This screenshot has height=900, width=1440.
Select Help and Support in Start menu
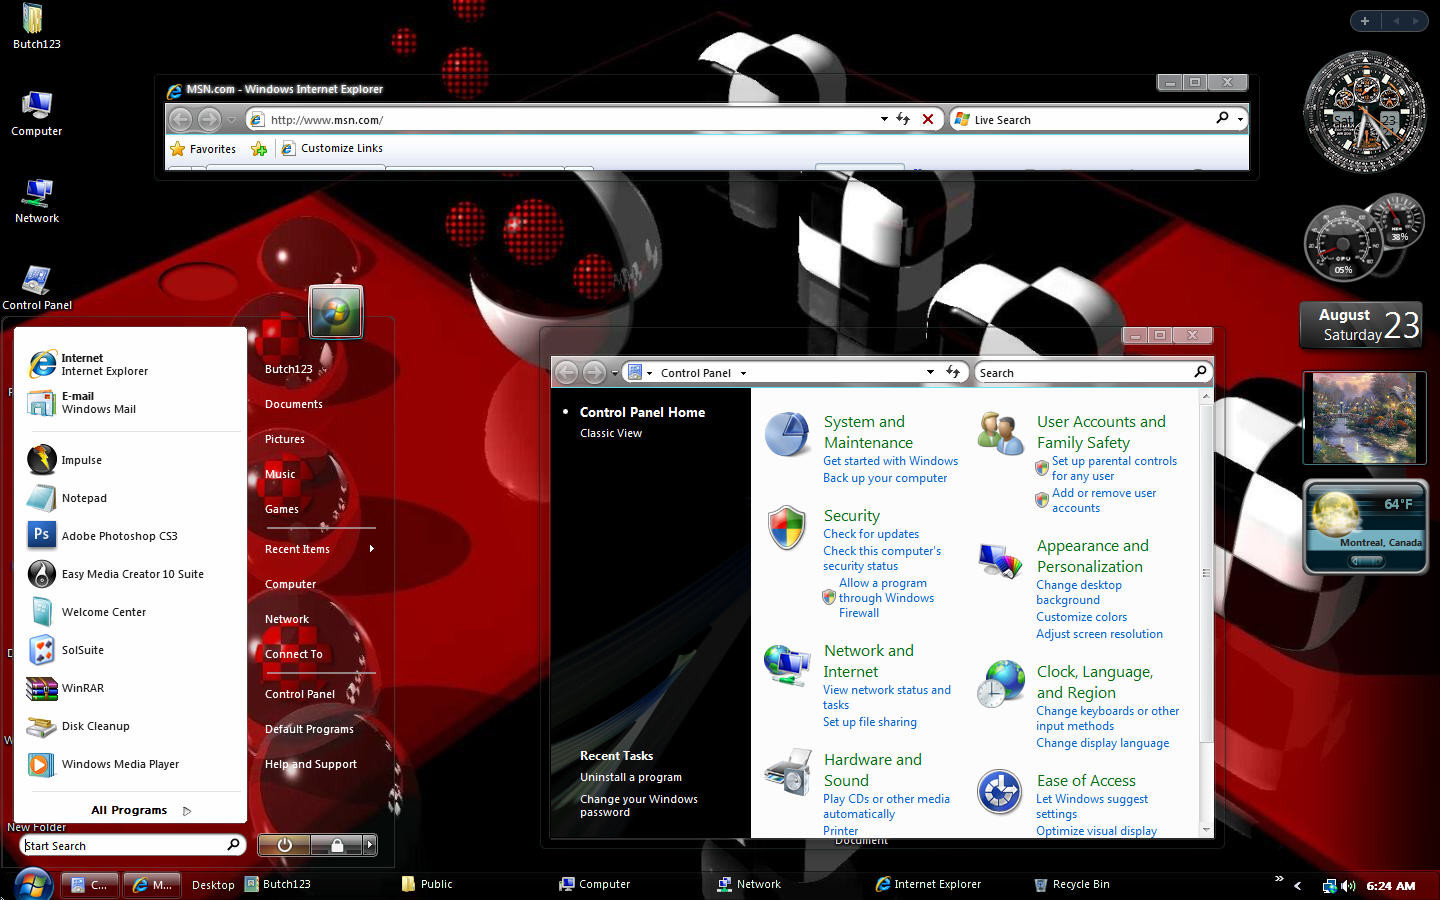[311, 764]
